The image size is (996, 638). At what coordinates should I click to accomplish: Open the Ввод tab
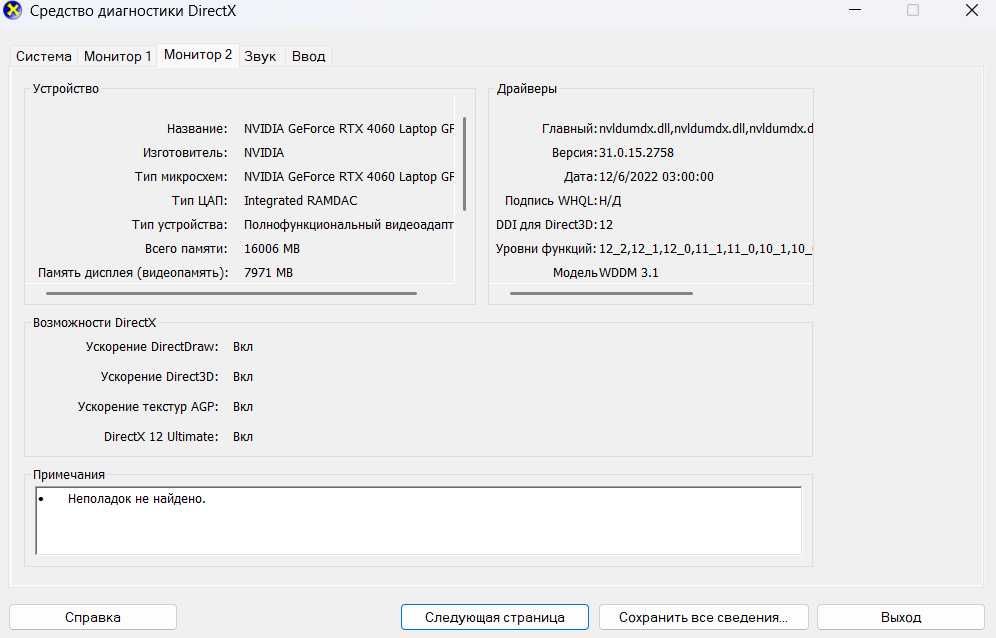[x=308, y=56]
